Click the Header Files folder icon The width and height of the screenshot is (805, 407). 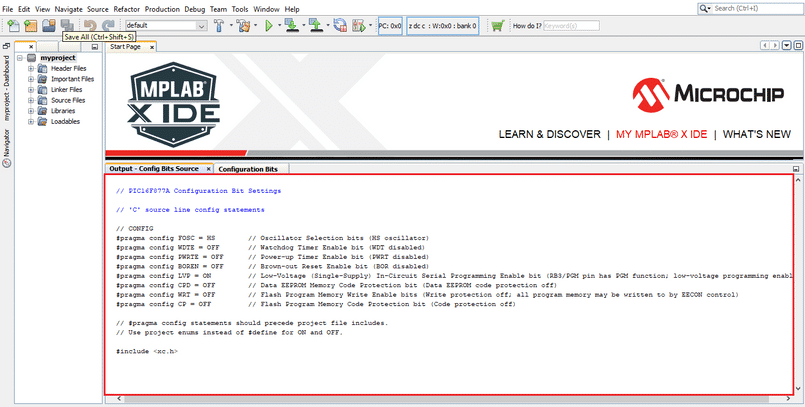point(42,69)
